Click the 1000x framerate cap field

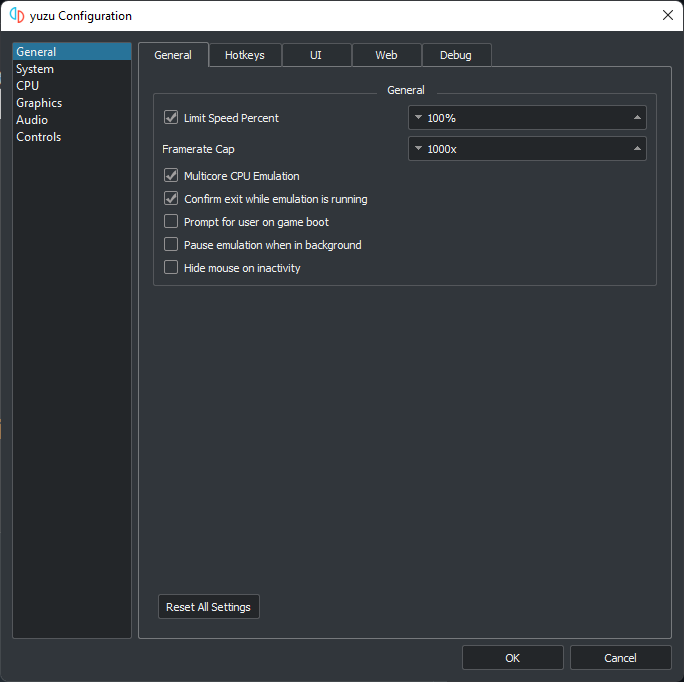527,149
